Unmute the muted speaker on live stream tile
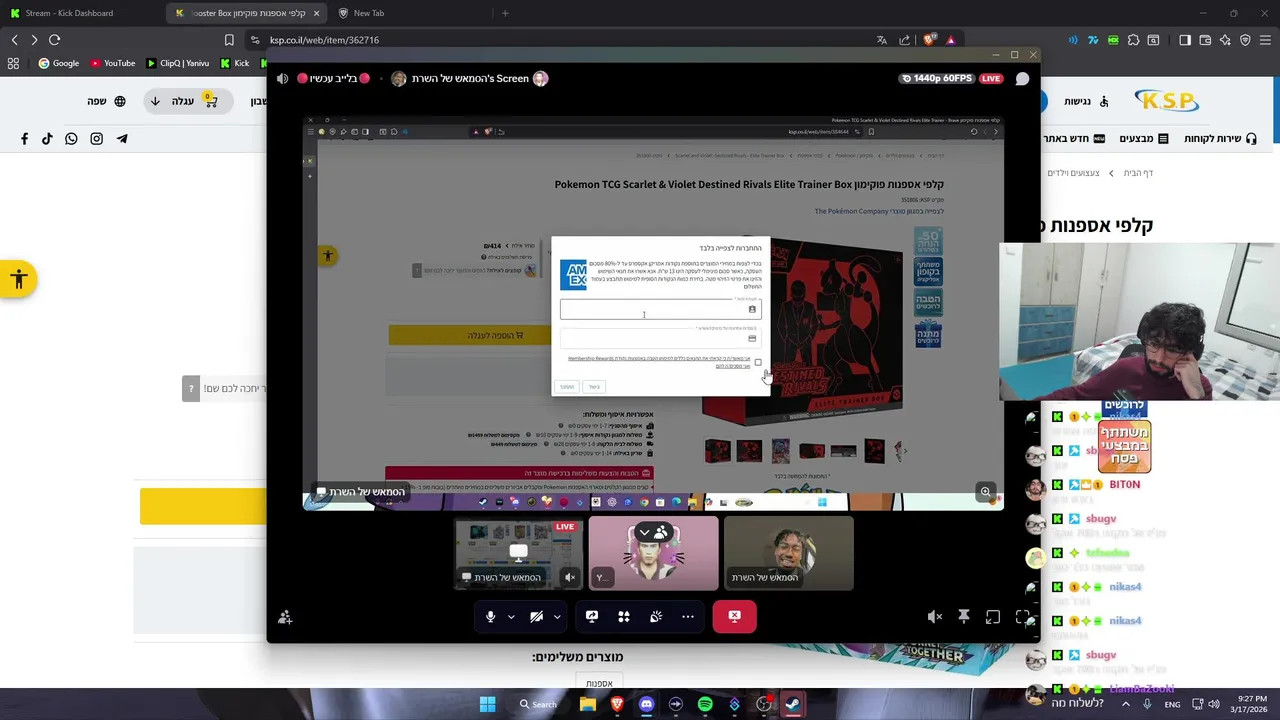Viewport: 1280px width, 720px height. coord(570,577)
